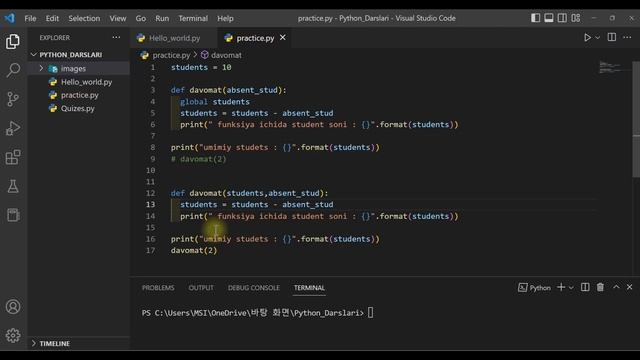Click the editor vertical scrollbar
The image size is (640, 360).
coord(636,119)
